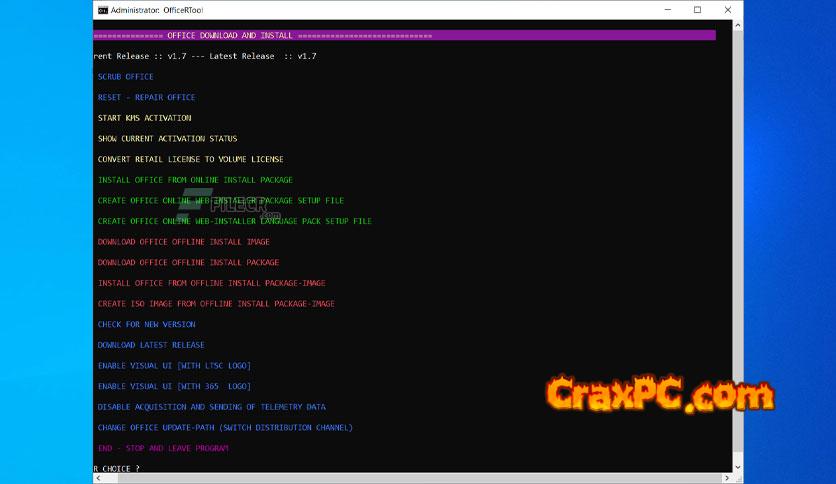836x484 pixels.
Task: Click START KMS ACTIVATION
Action: [x=144, y=118]
